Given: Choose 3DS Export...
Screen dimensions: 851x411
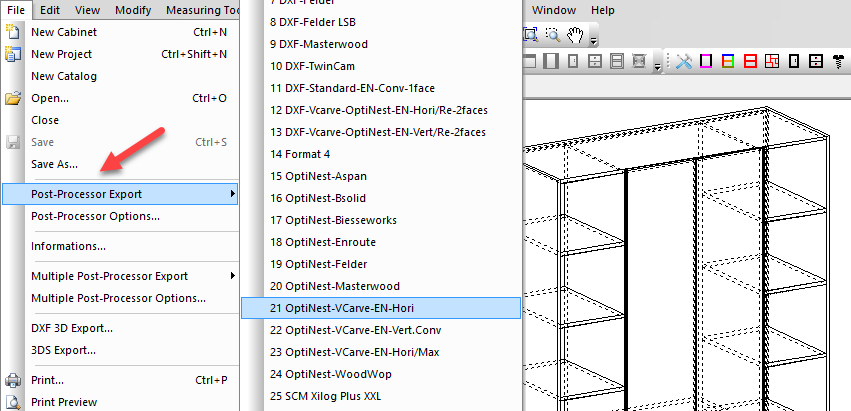Looking at the screenshot, I should (x=120, y=350).
